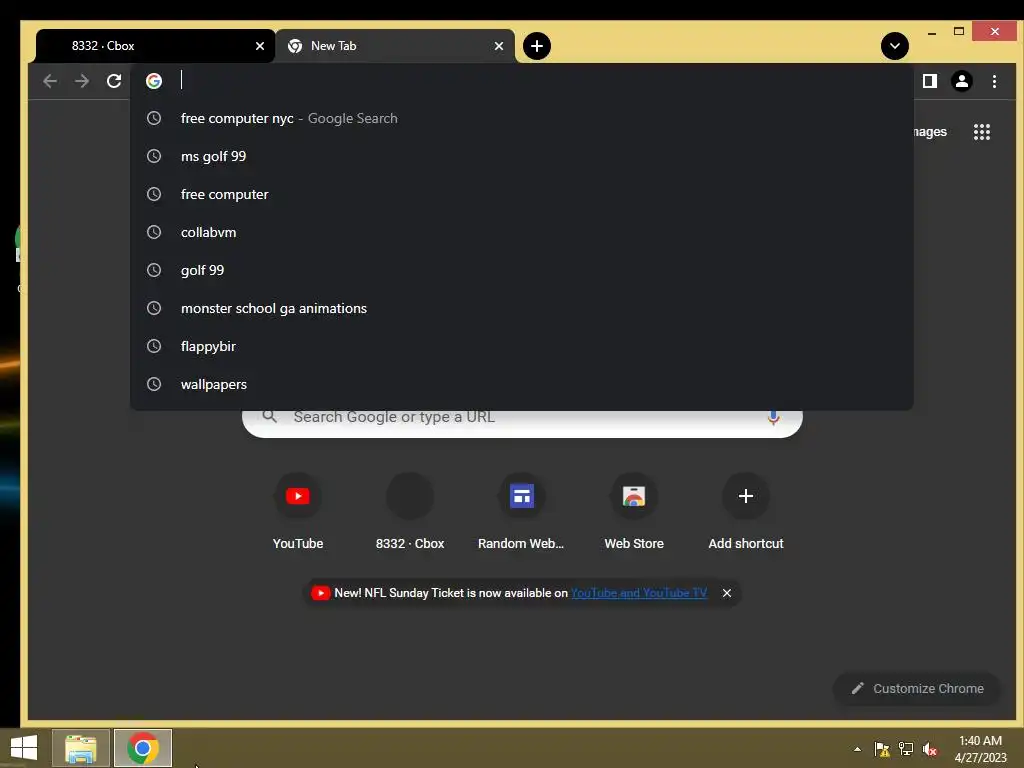
Task: Reload the page with the refresh icon
Action: pos(114,81)
